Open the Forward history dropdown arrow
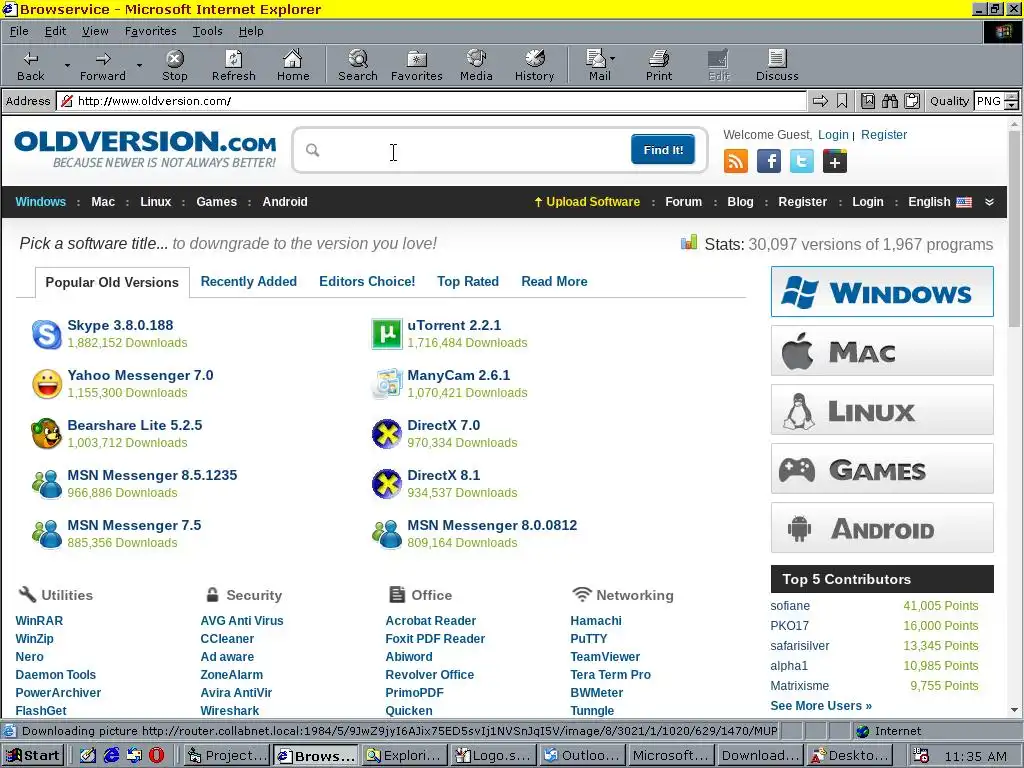 pos(139,65)
